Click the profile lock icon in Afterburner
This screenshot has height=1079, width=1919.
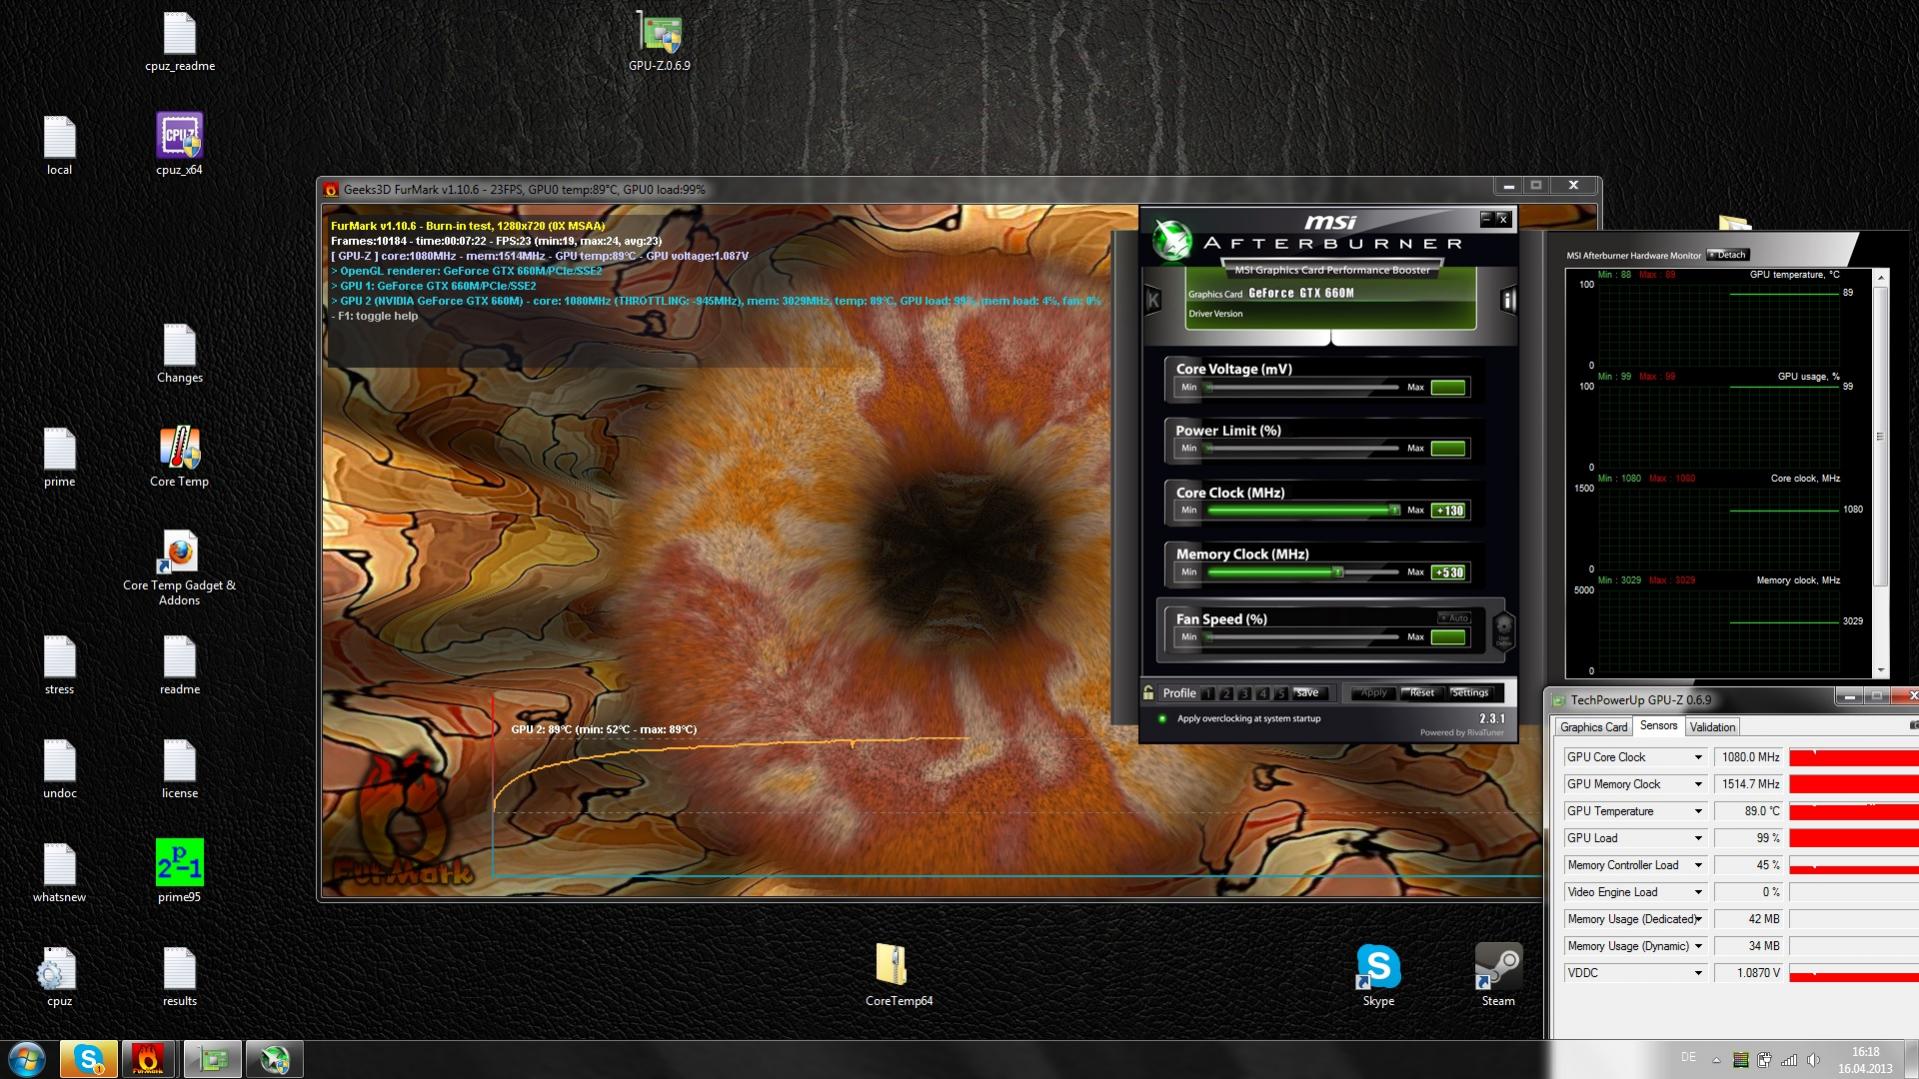click(x=1149, y=692)
